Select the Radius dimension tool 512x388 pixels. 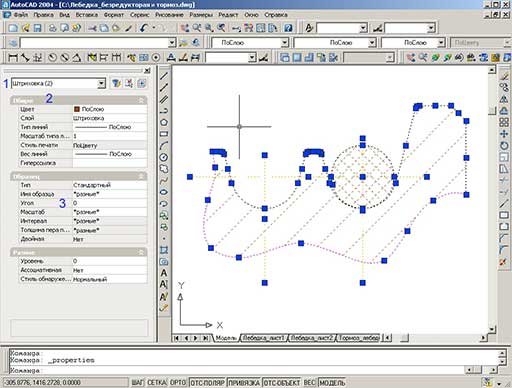(52, 57)
